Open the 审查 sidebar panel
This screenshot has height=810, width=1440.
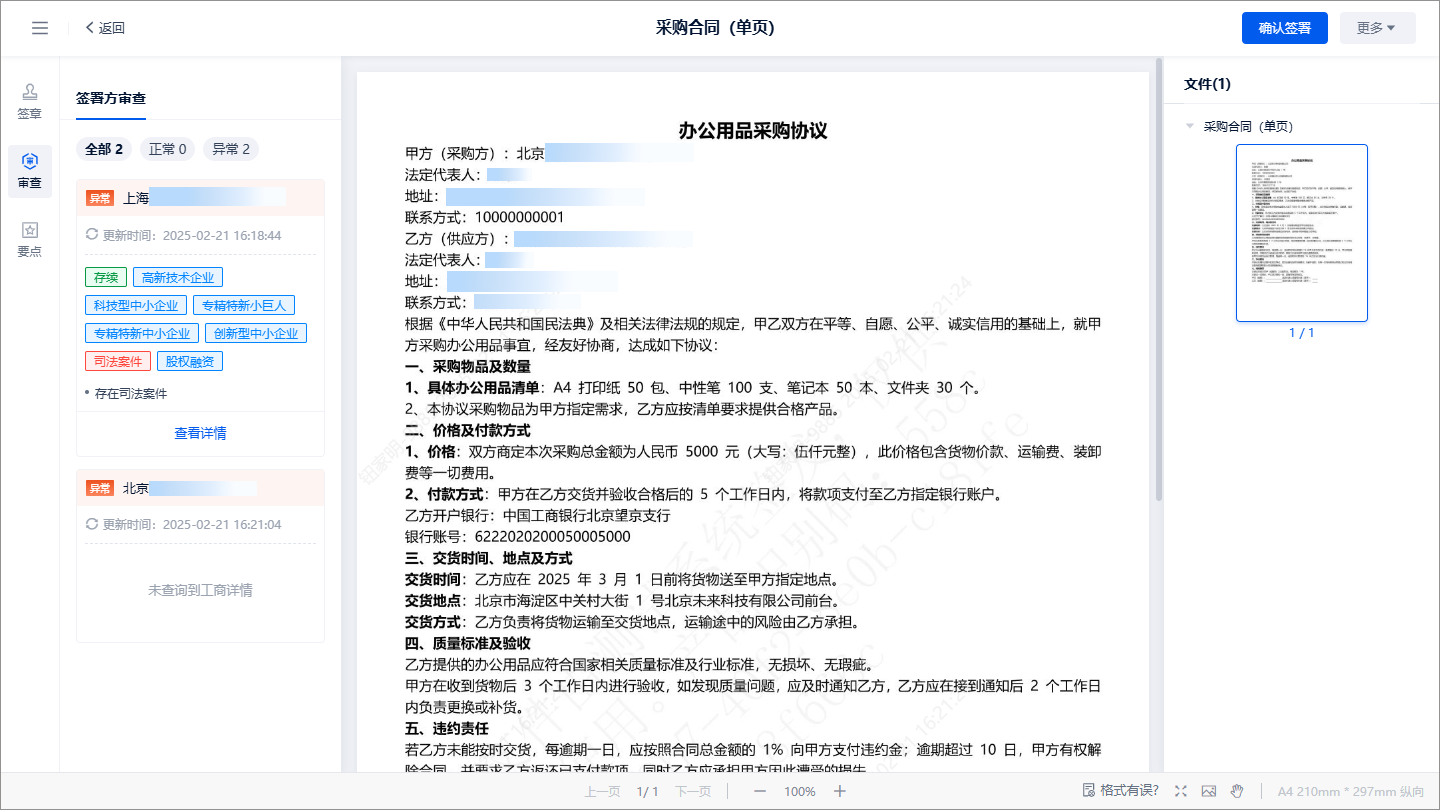pyautogui.click(x=30, y=171)
